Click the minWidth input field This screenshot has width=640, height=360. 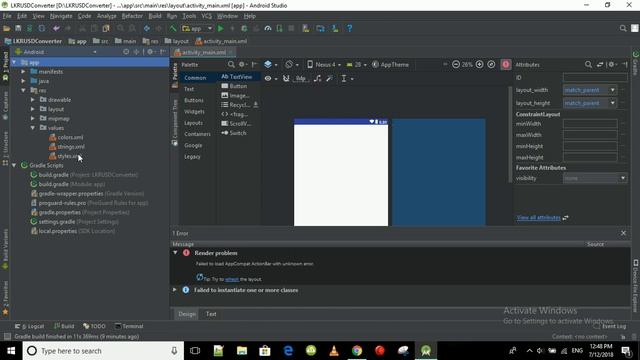click(x=590, y=124)
